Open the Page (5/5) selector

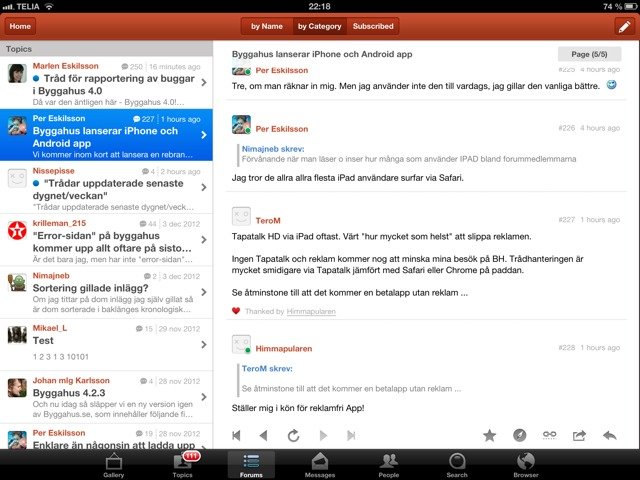pyautogui.click(x=589, y=54)
